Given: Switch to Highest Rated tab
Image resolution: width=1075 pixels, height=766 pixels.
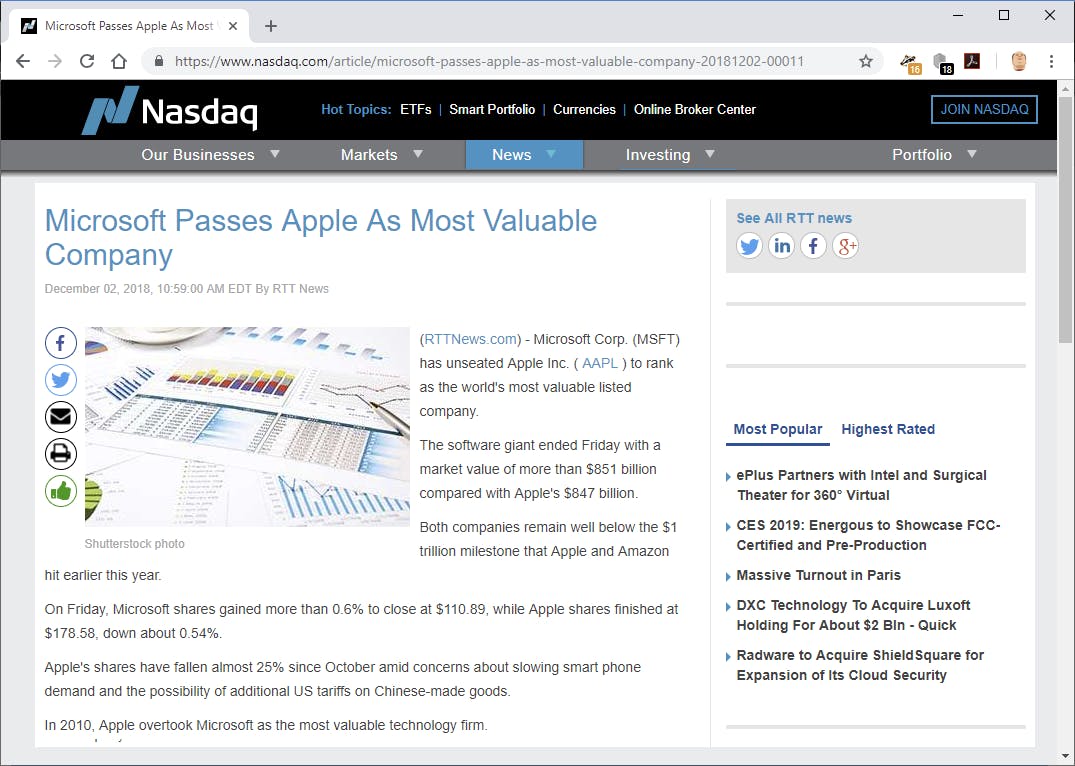Looking at the screenshot, I should click(888, 429).
